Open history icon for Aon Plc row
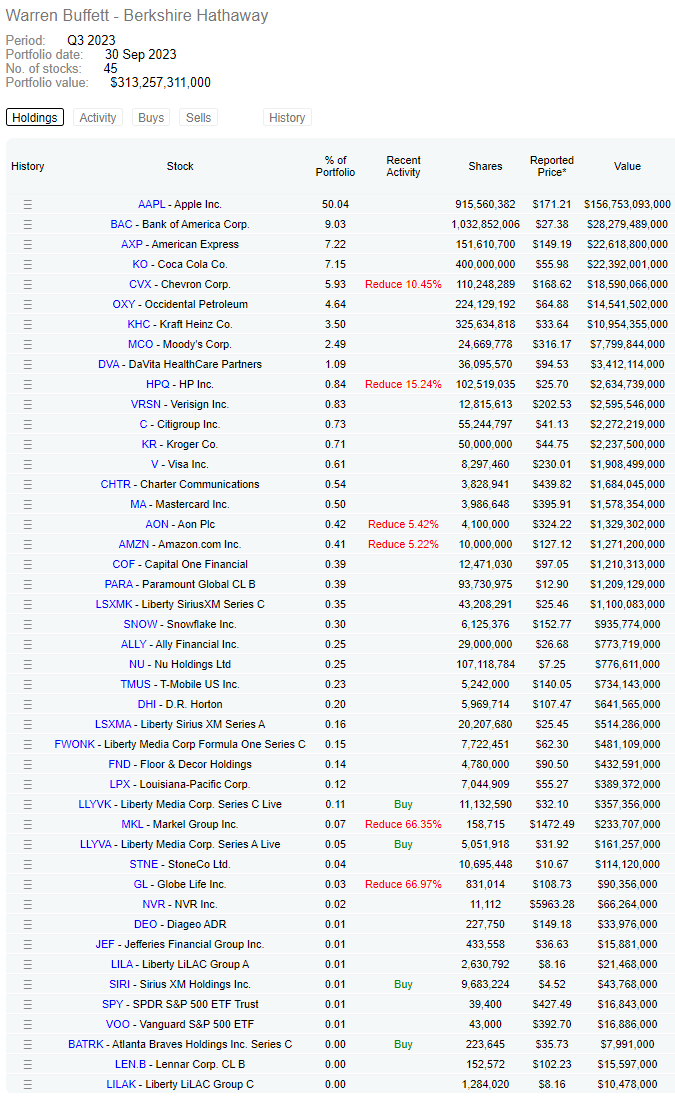The width and height of the screenshot is (675, 1111). pyautogui.click(x=28, y=524)
